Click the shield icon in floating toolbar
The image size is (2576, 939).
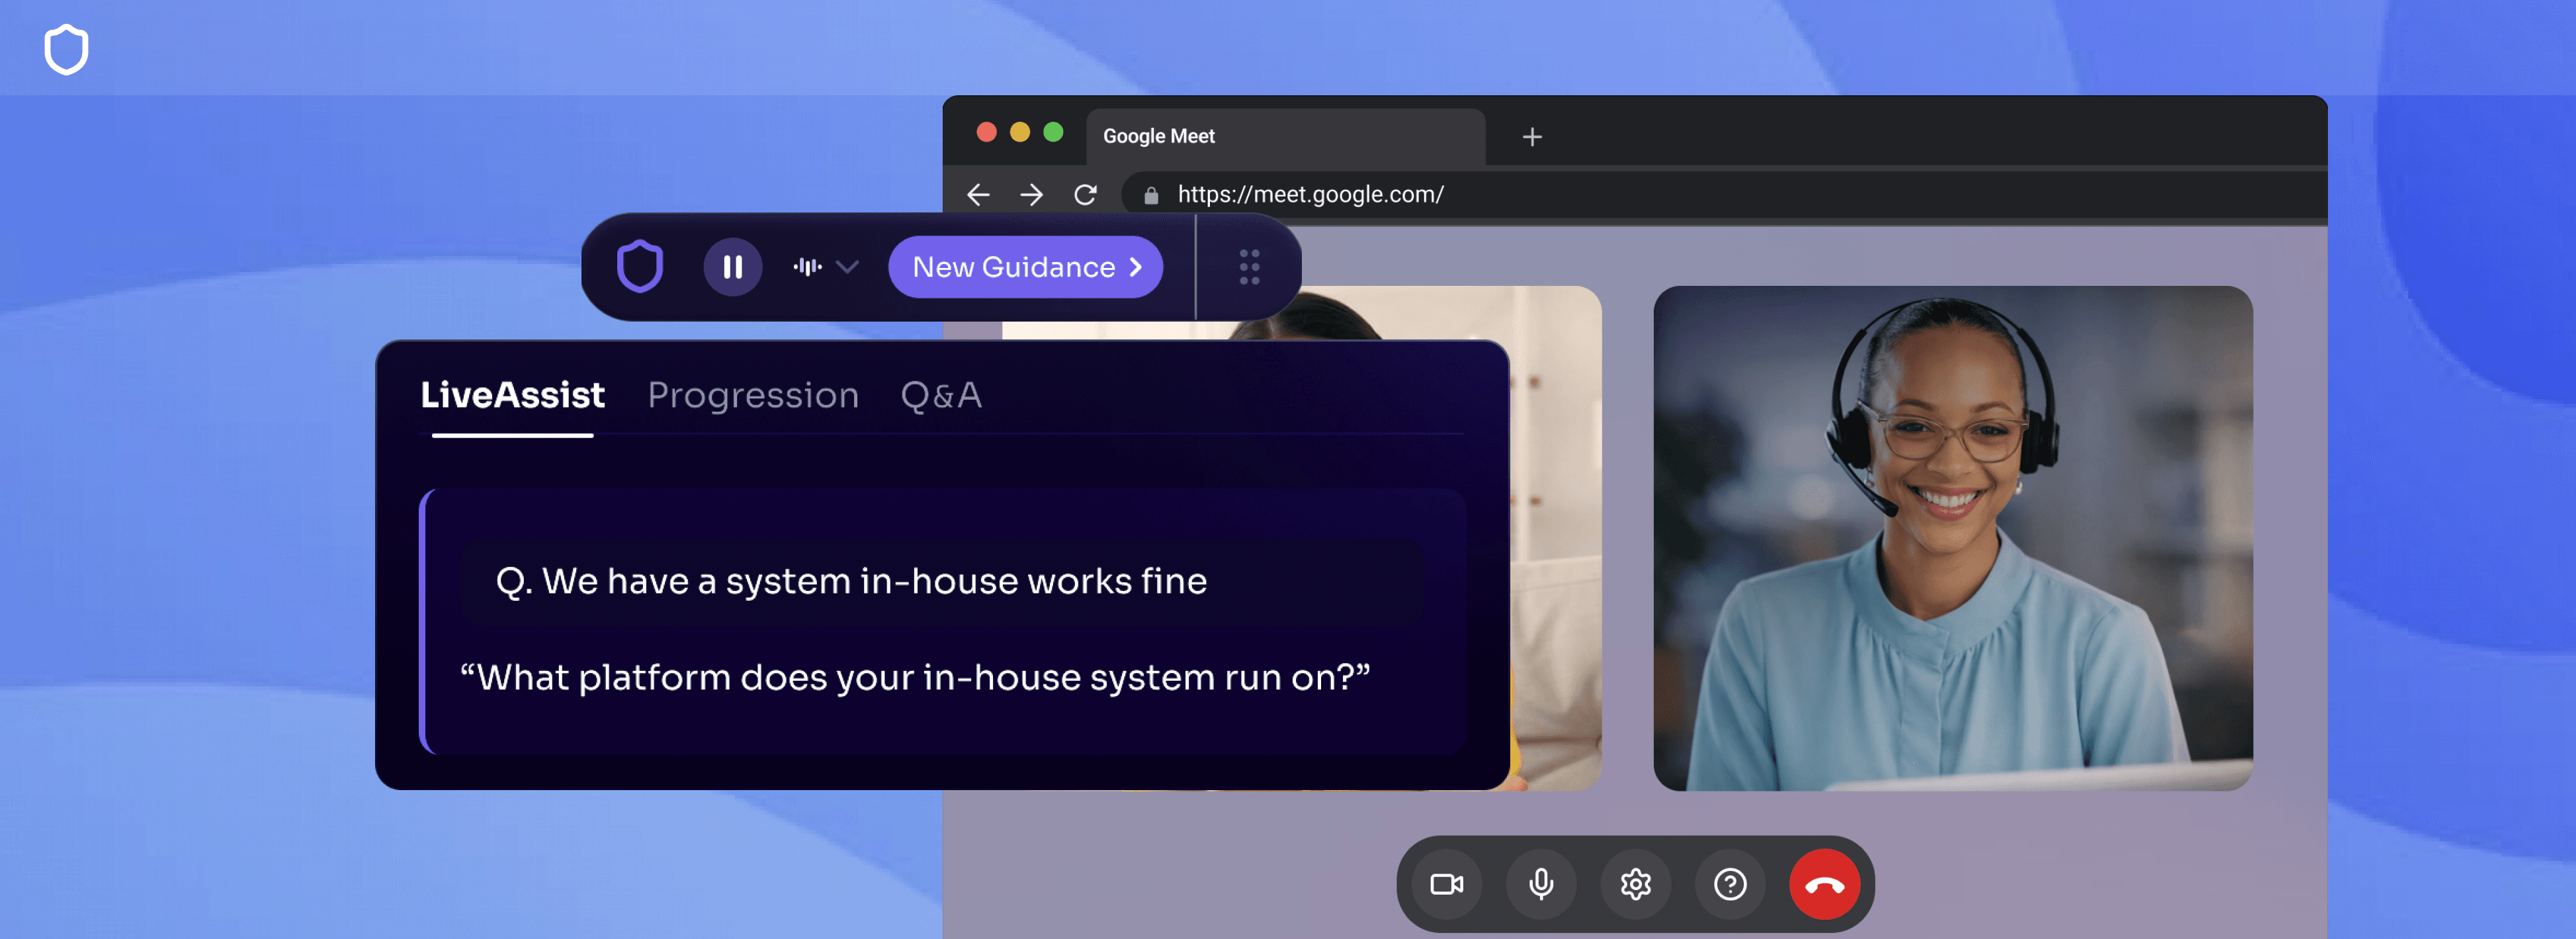[x=640, y=266]
